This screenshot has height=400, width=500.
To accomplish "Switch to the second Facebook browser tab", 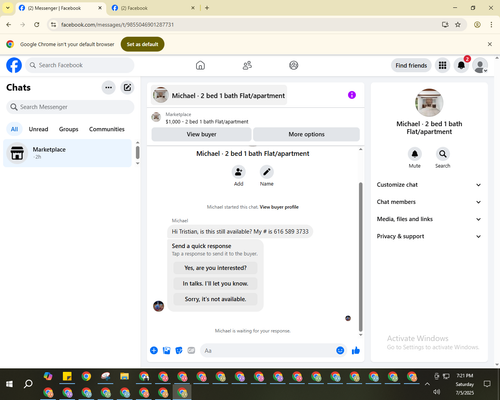I will click(x=153, y=8).
